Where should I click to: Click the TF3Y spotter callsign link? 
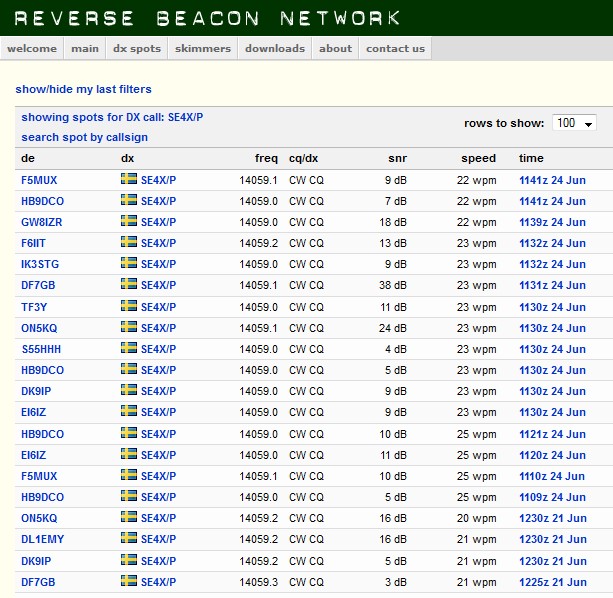(34, 307)
